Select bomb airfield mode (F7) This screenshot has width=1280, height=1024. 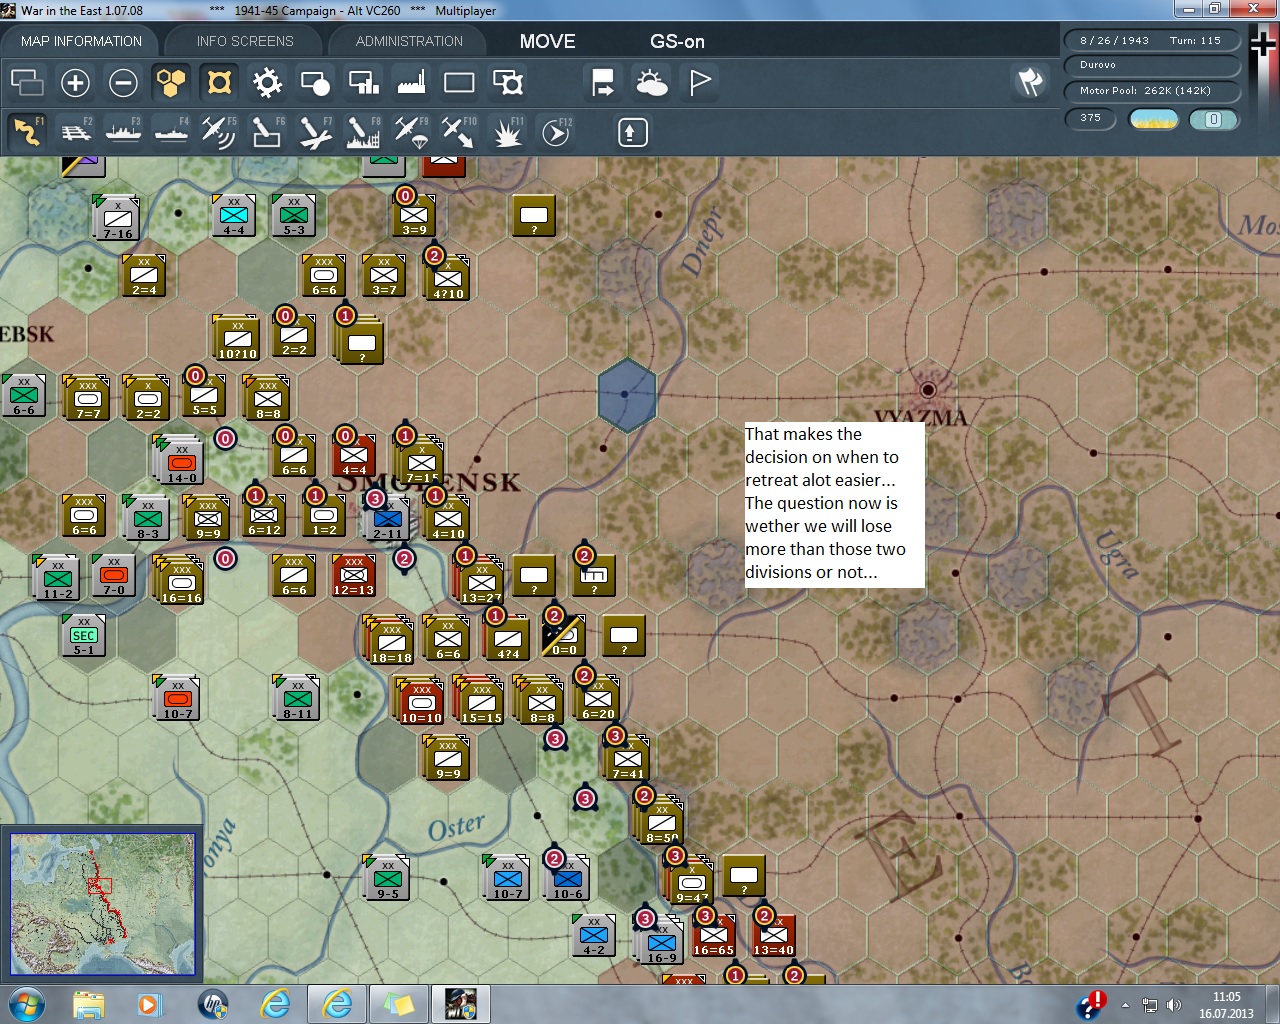click(315, 131)
